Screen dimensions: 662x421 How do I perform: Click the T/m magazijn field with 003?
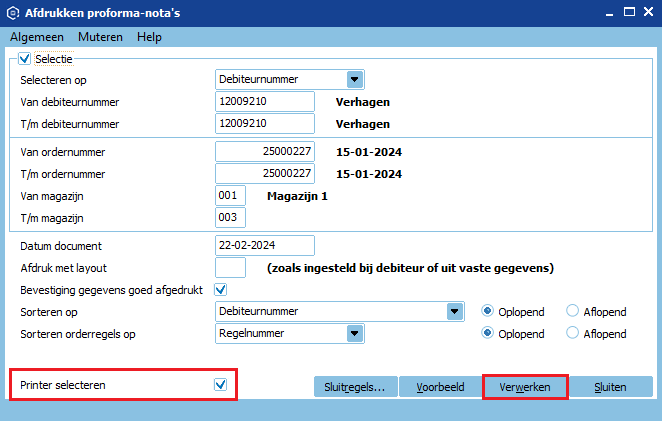point(230,217)
